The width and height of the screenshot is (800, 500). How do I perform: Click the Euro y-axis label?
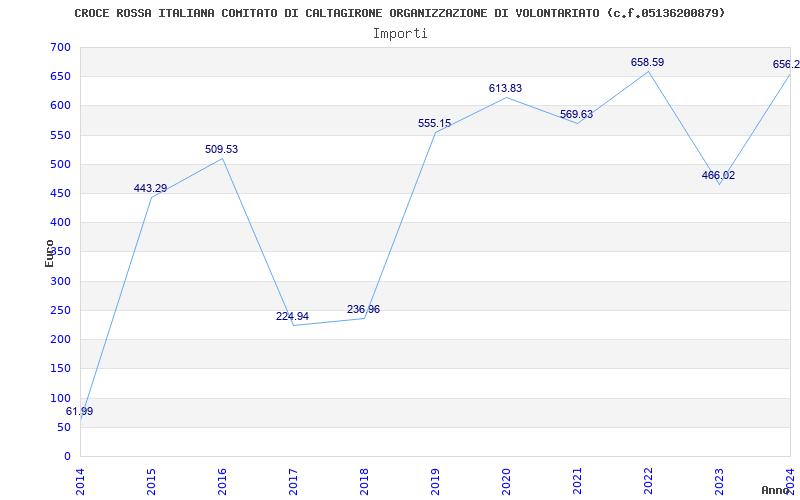pyautogui.click(x=49, y=253)
